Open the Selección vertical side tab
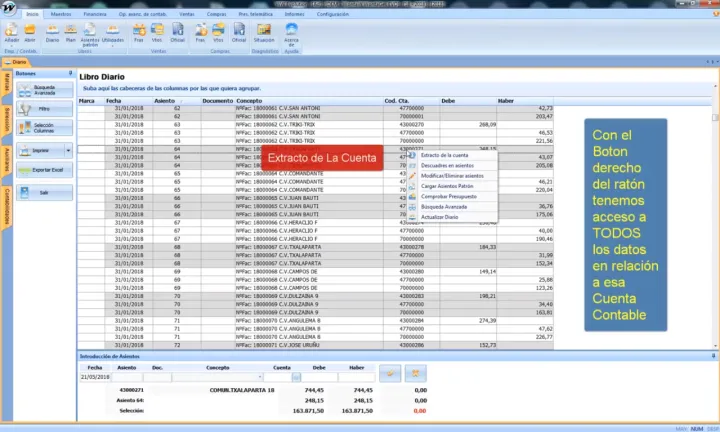 (7, 121)
